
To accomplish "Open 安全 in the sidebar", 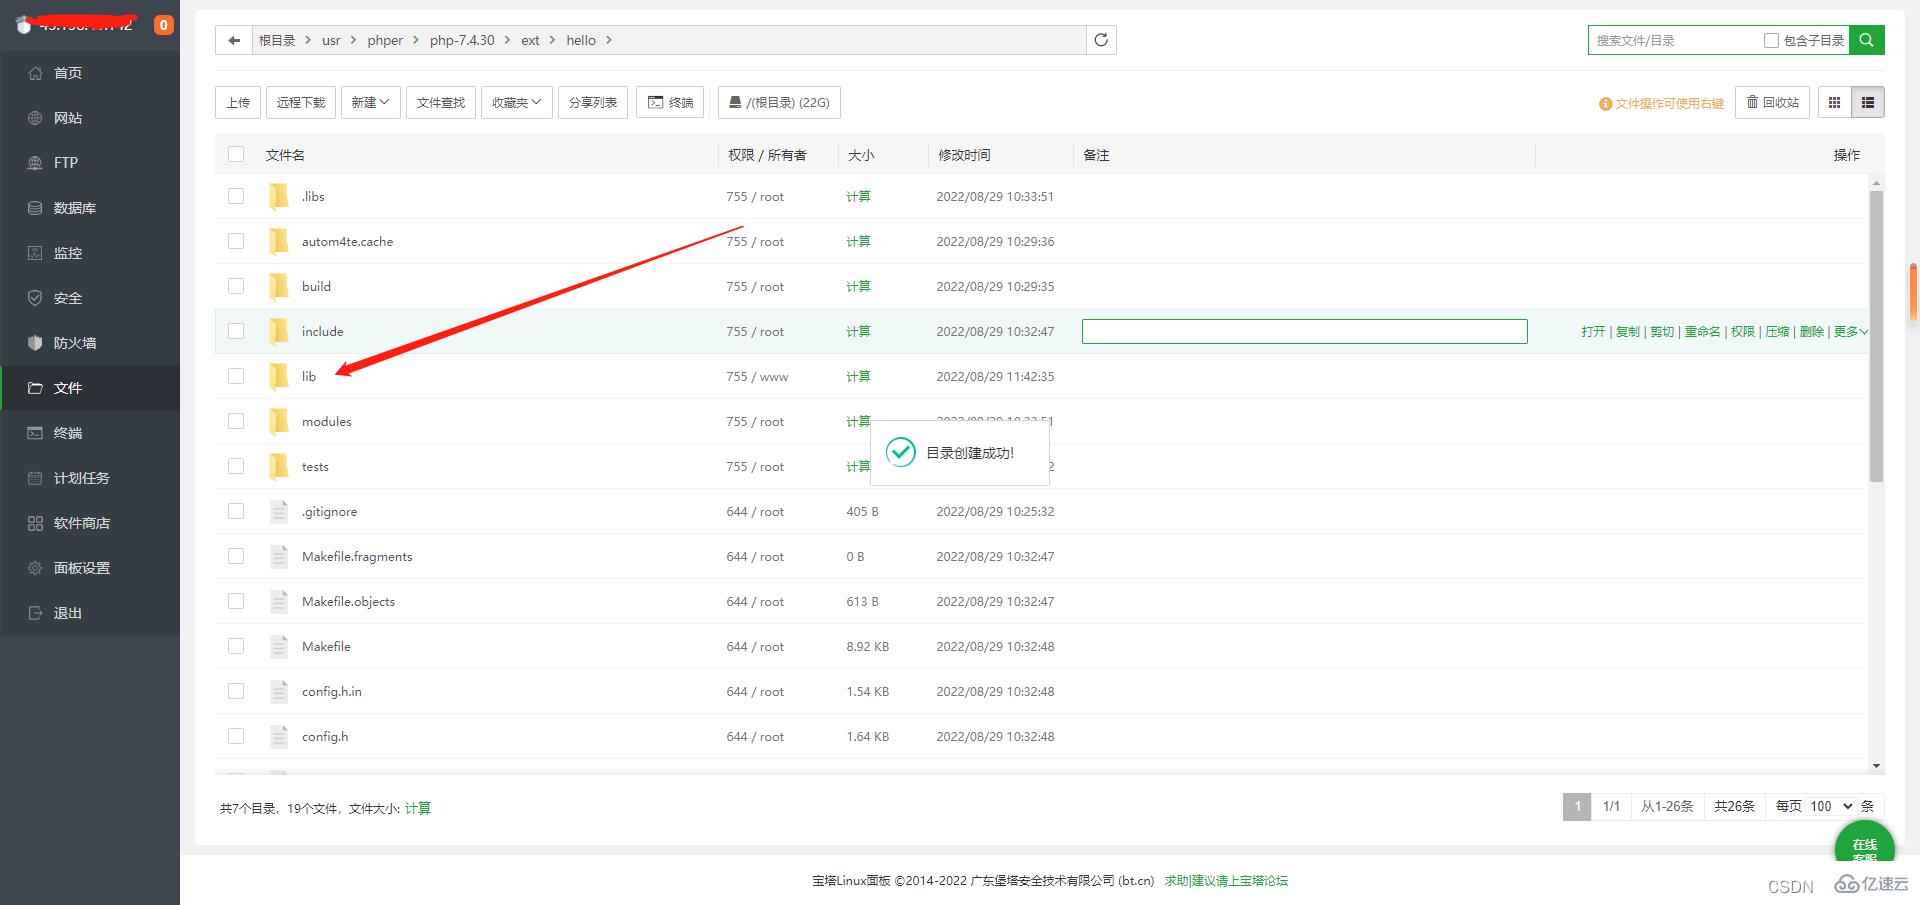I will pos(67,298).
